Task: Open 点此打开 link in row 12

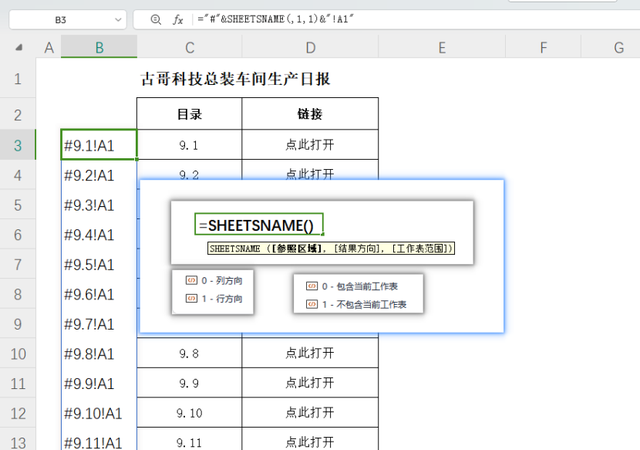Action: 310,412
